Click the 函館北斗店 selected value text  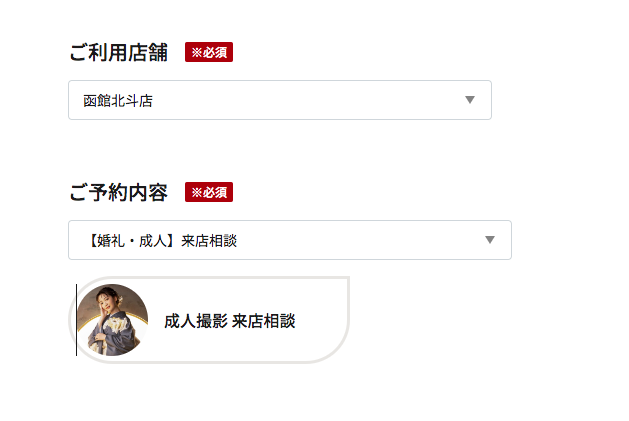(118, 101)
